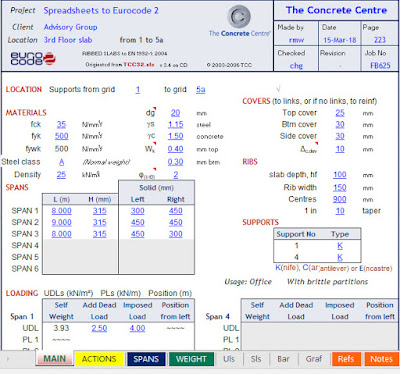Click the Eurocode logo icon
This screenshot has width=400, height=374.
click(x=33, y=58)
